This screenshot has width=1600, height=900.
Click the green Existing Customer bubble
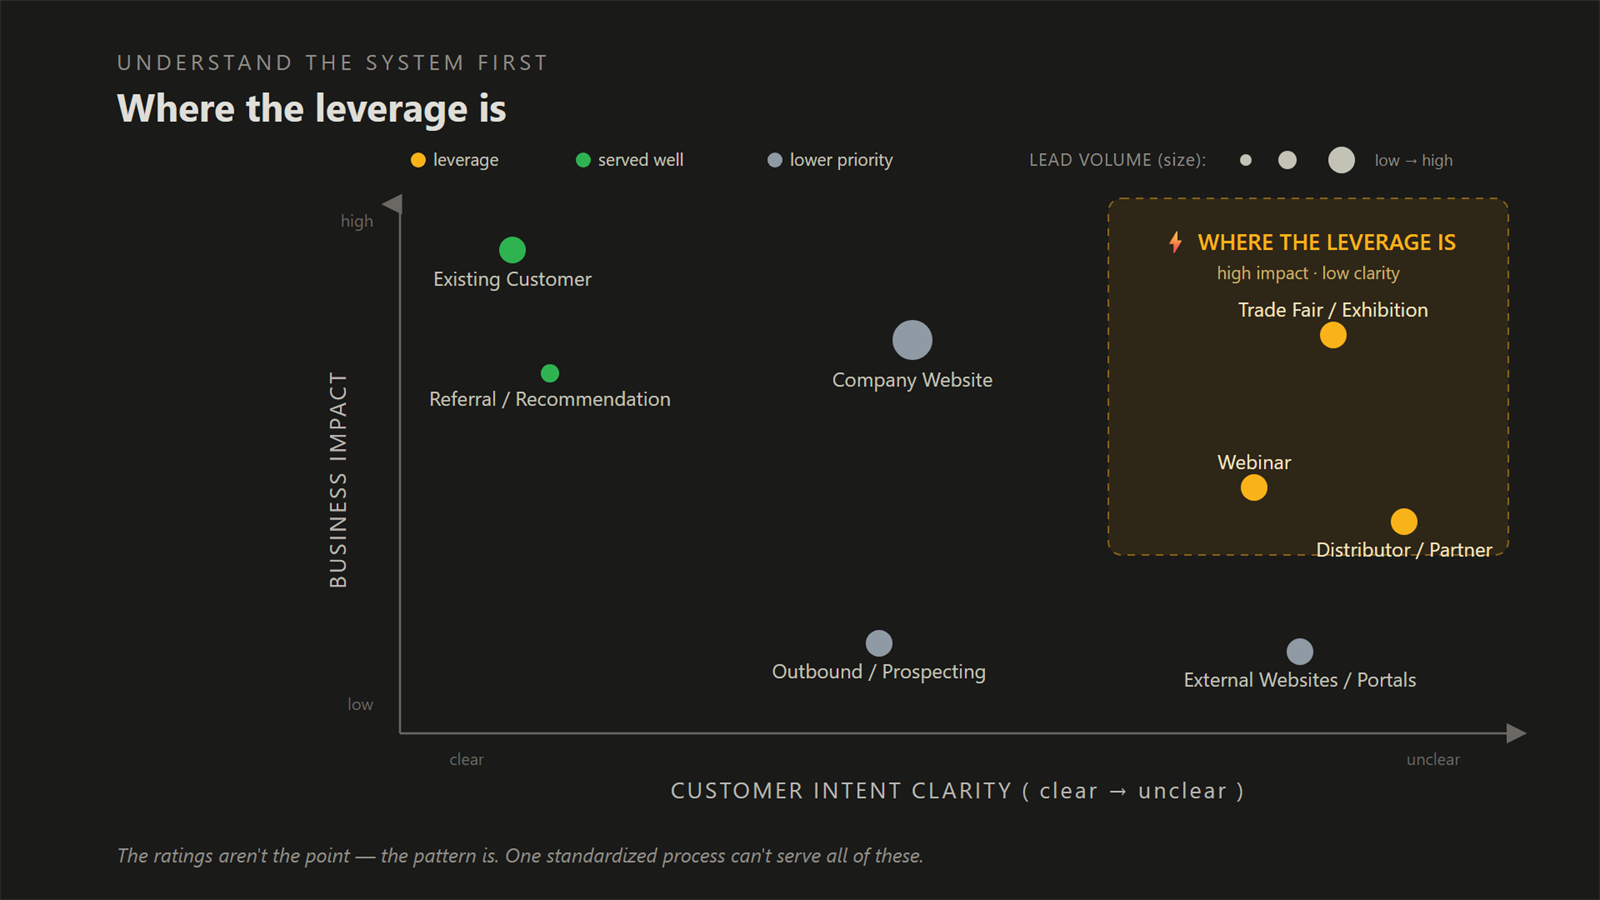[512, 250]
